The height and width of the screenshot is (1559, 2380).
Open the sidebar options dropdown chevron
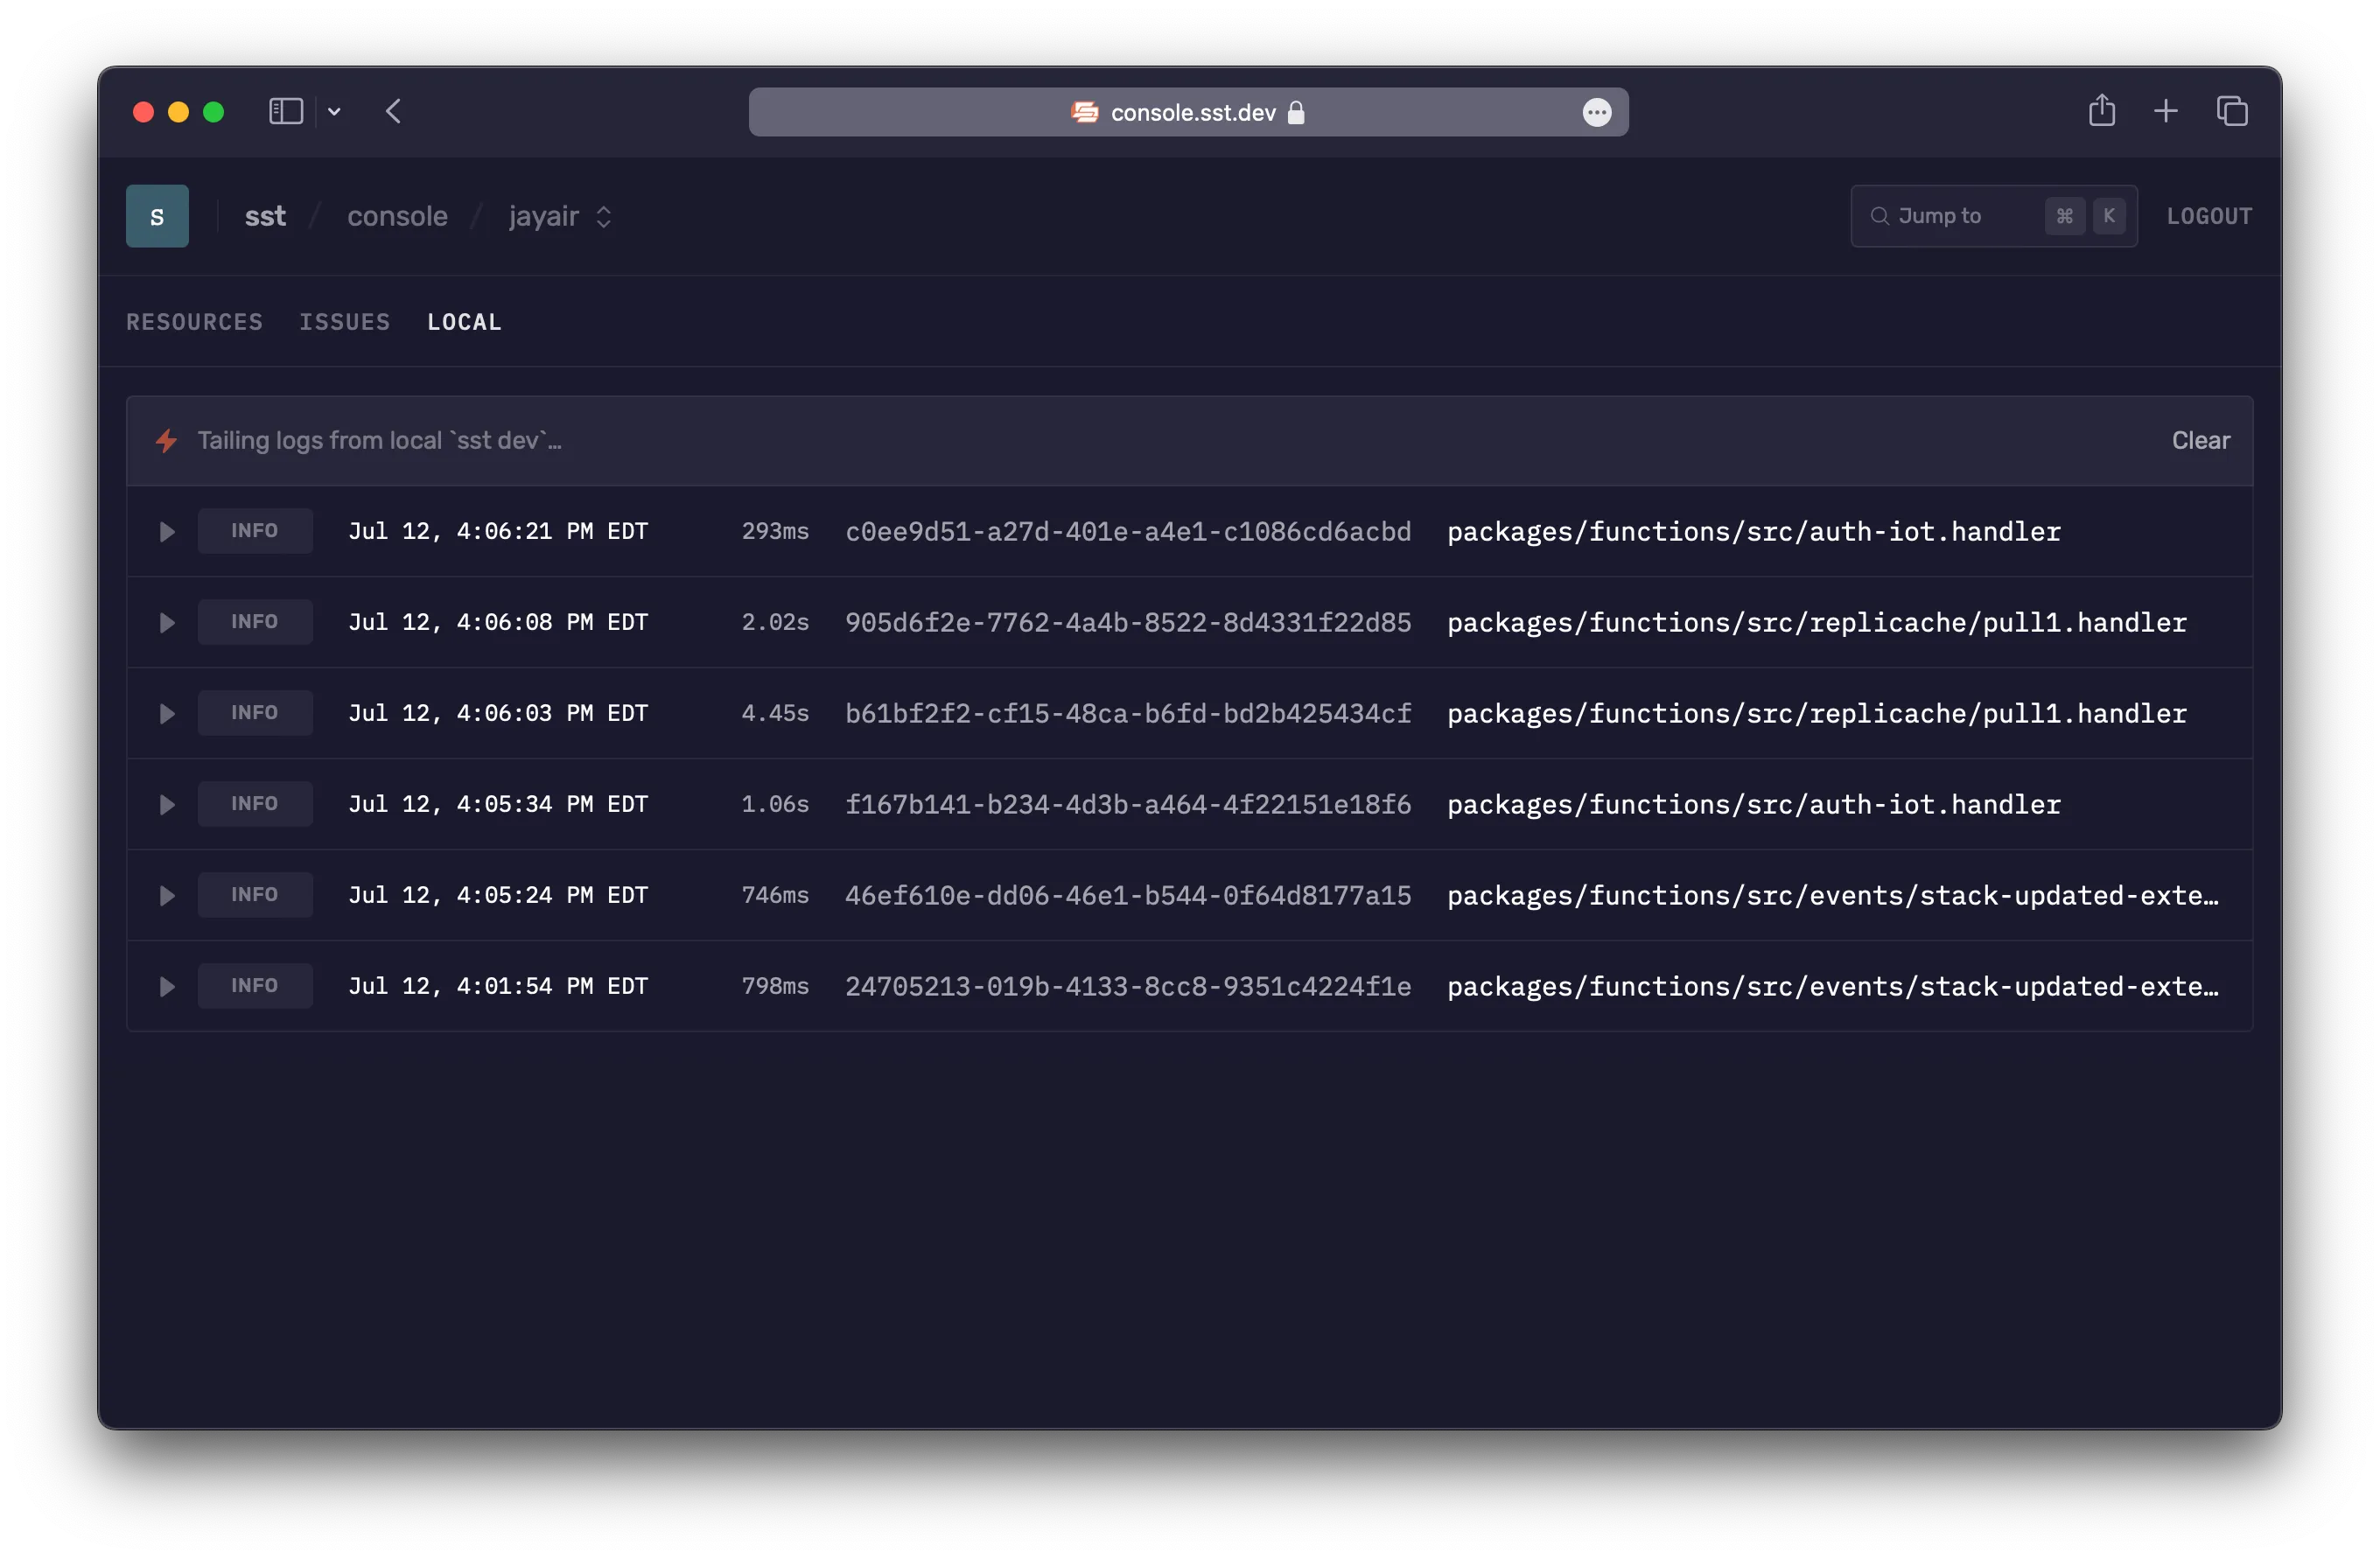tap(334, 111)
